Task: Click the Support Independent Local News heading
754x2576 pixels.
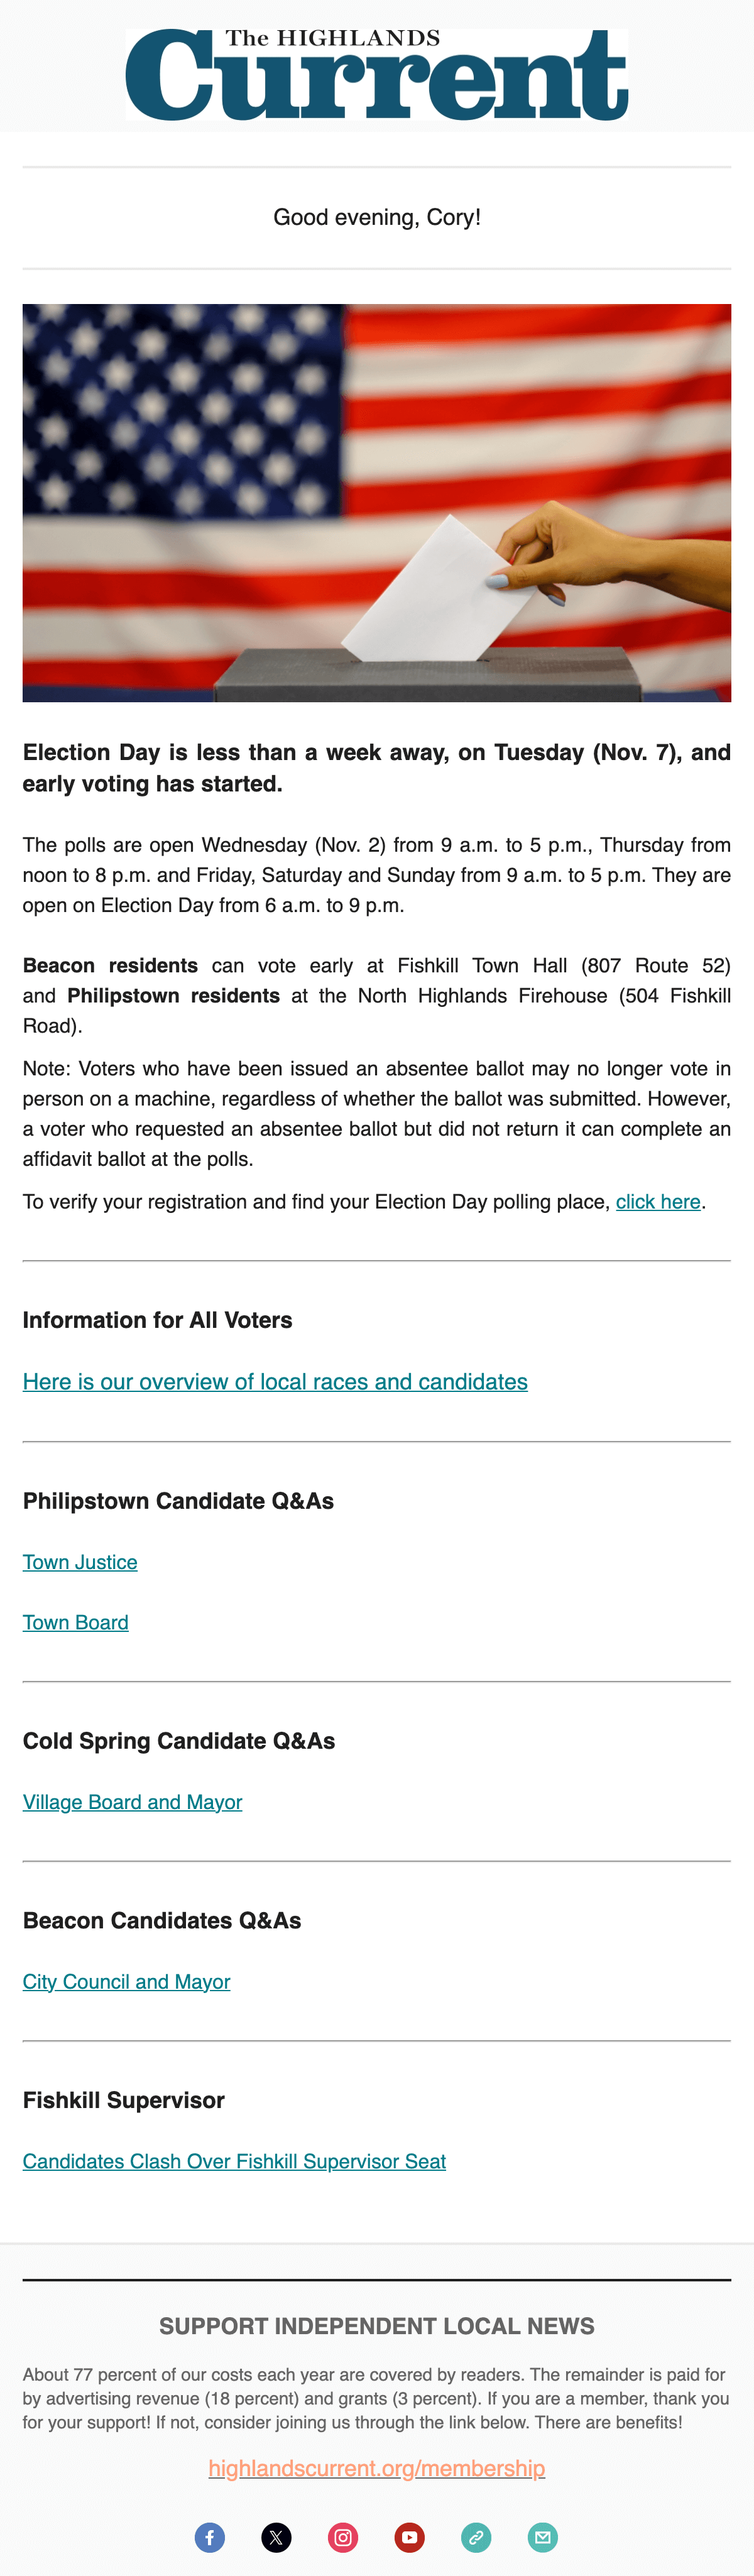Action: (x=377, y=2326)
